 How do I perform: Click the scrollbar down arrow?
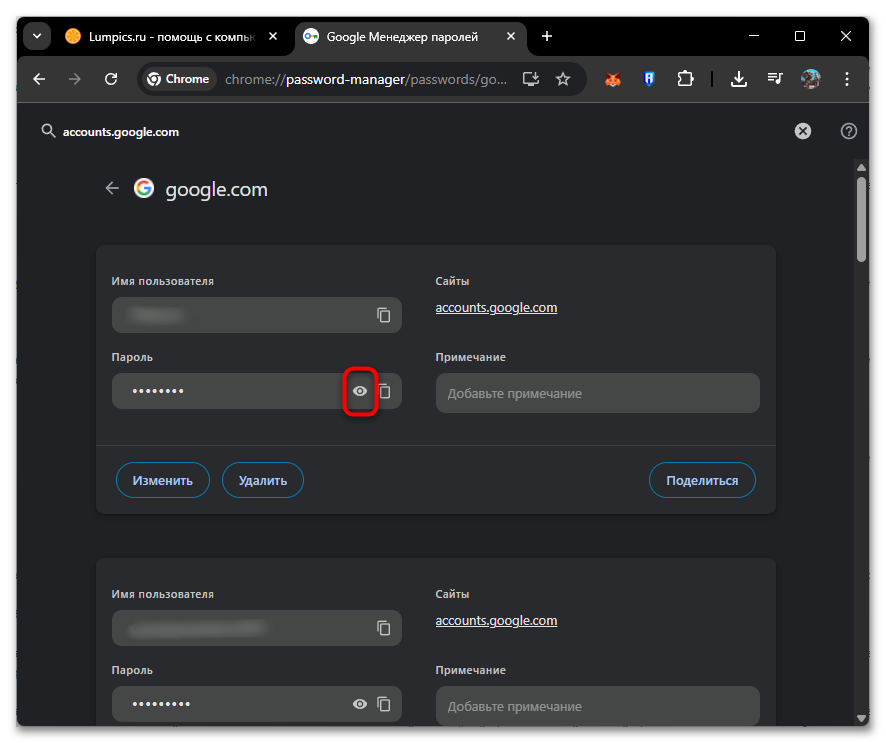click(x=861, y=719)
